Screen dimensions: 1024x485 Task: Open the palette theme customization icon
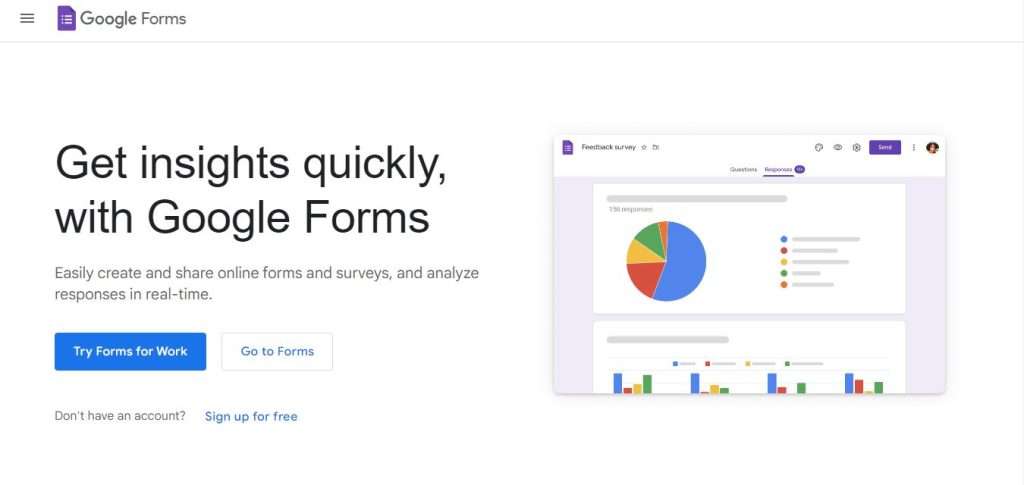click(x=818, y=148)
